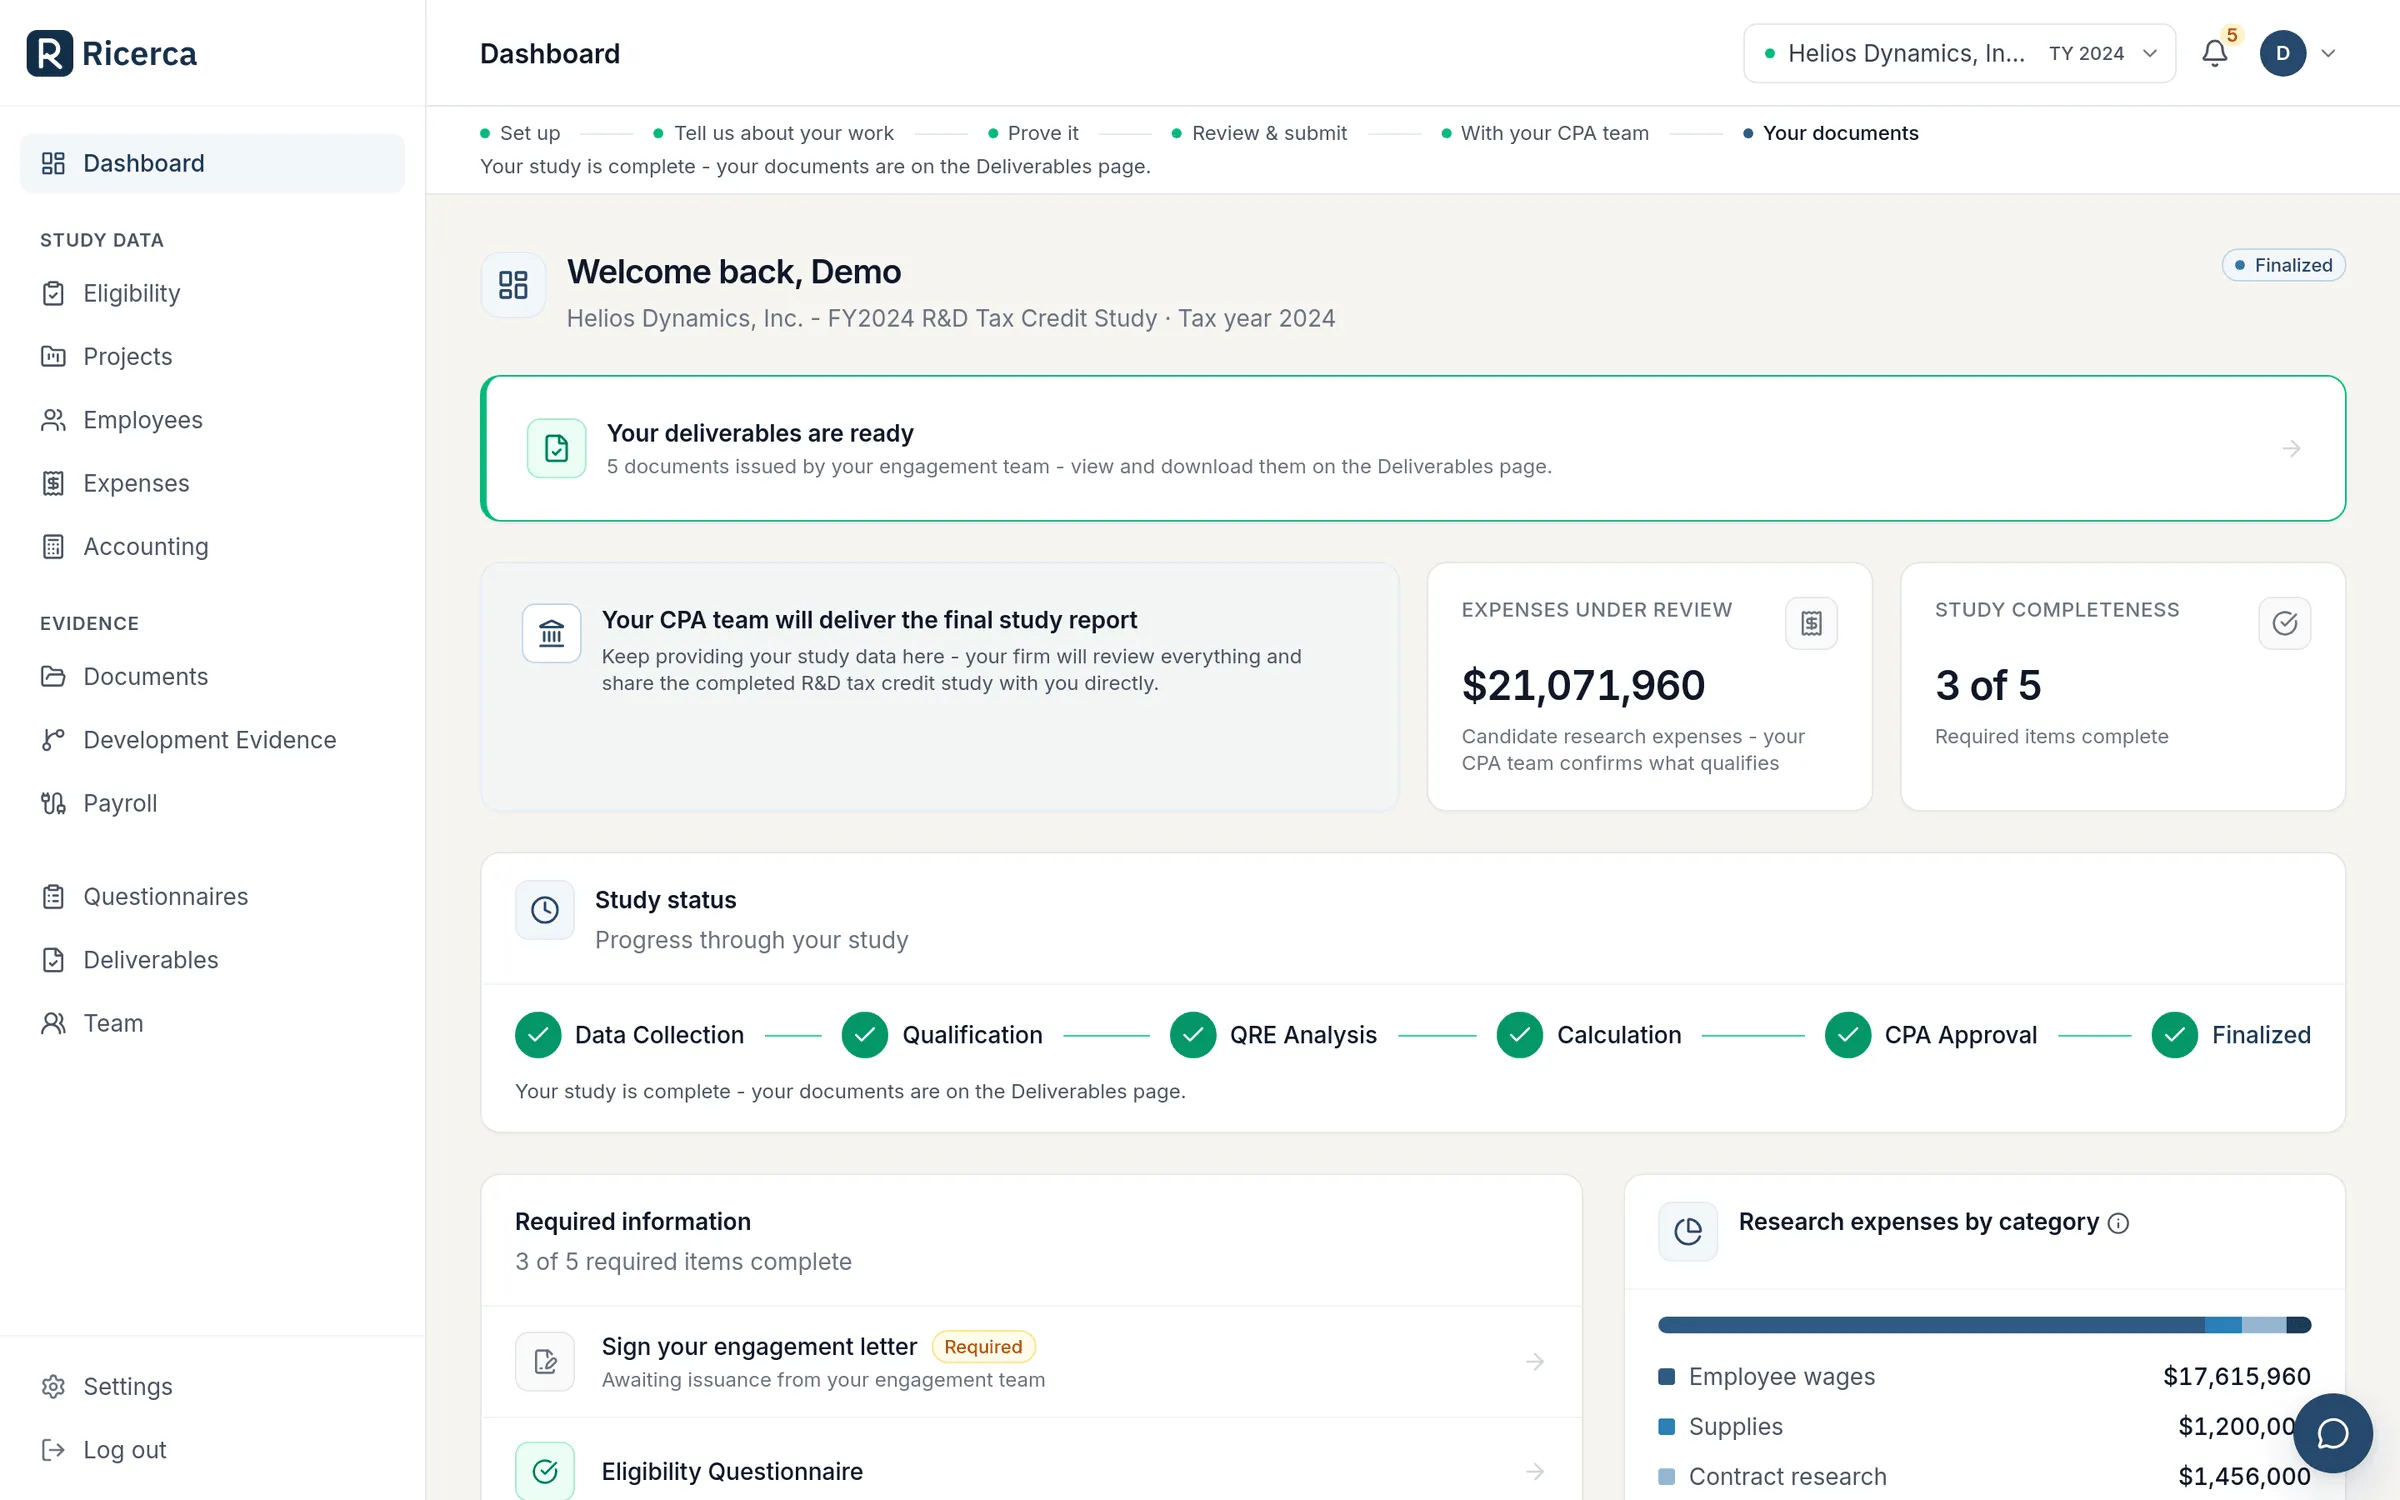Click the research expenses category bar
The width and height of the screenshot is (2400, 1500).
1984,1325
